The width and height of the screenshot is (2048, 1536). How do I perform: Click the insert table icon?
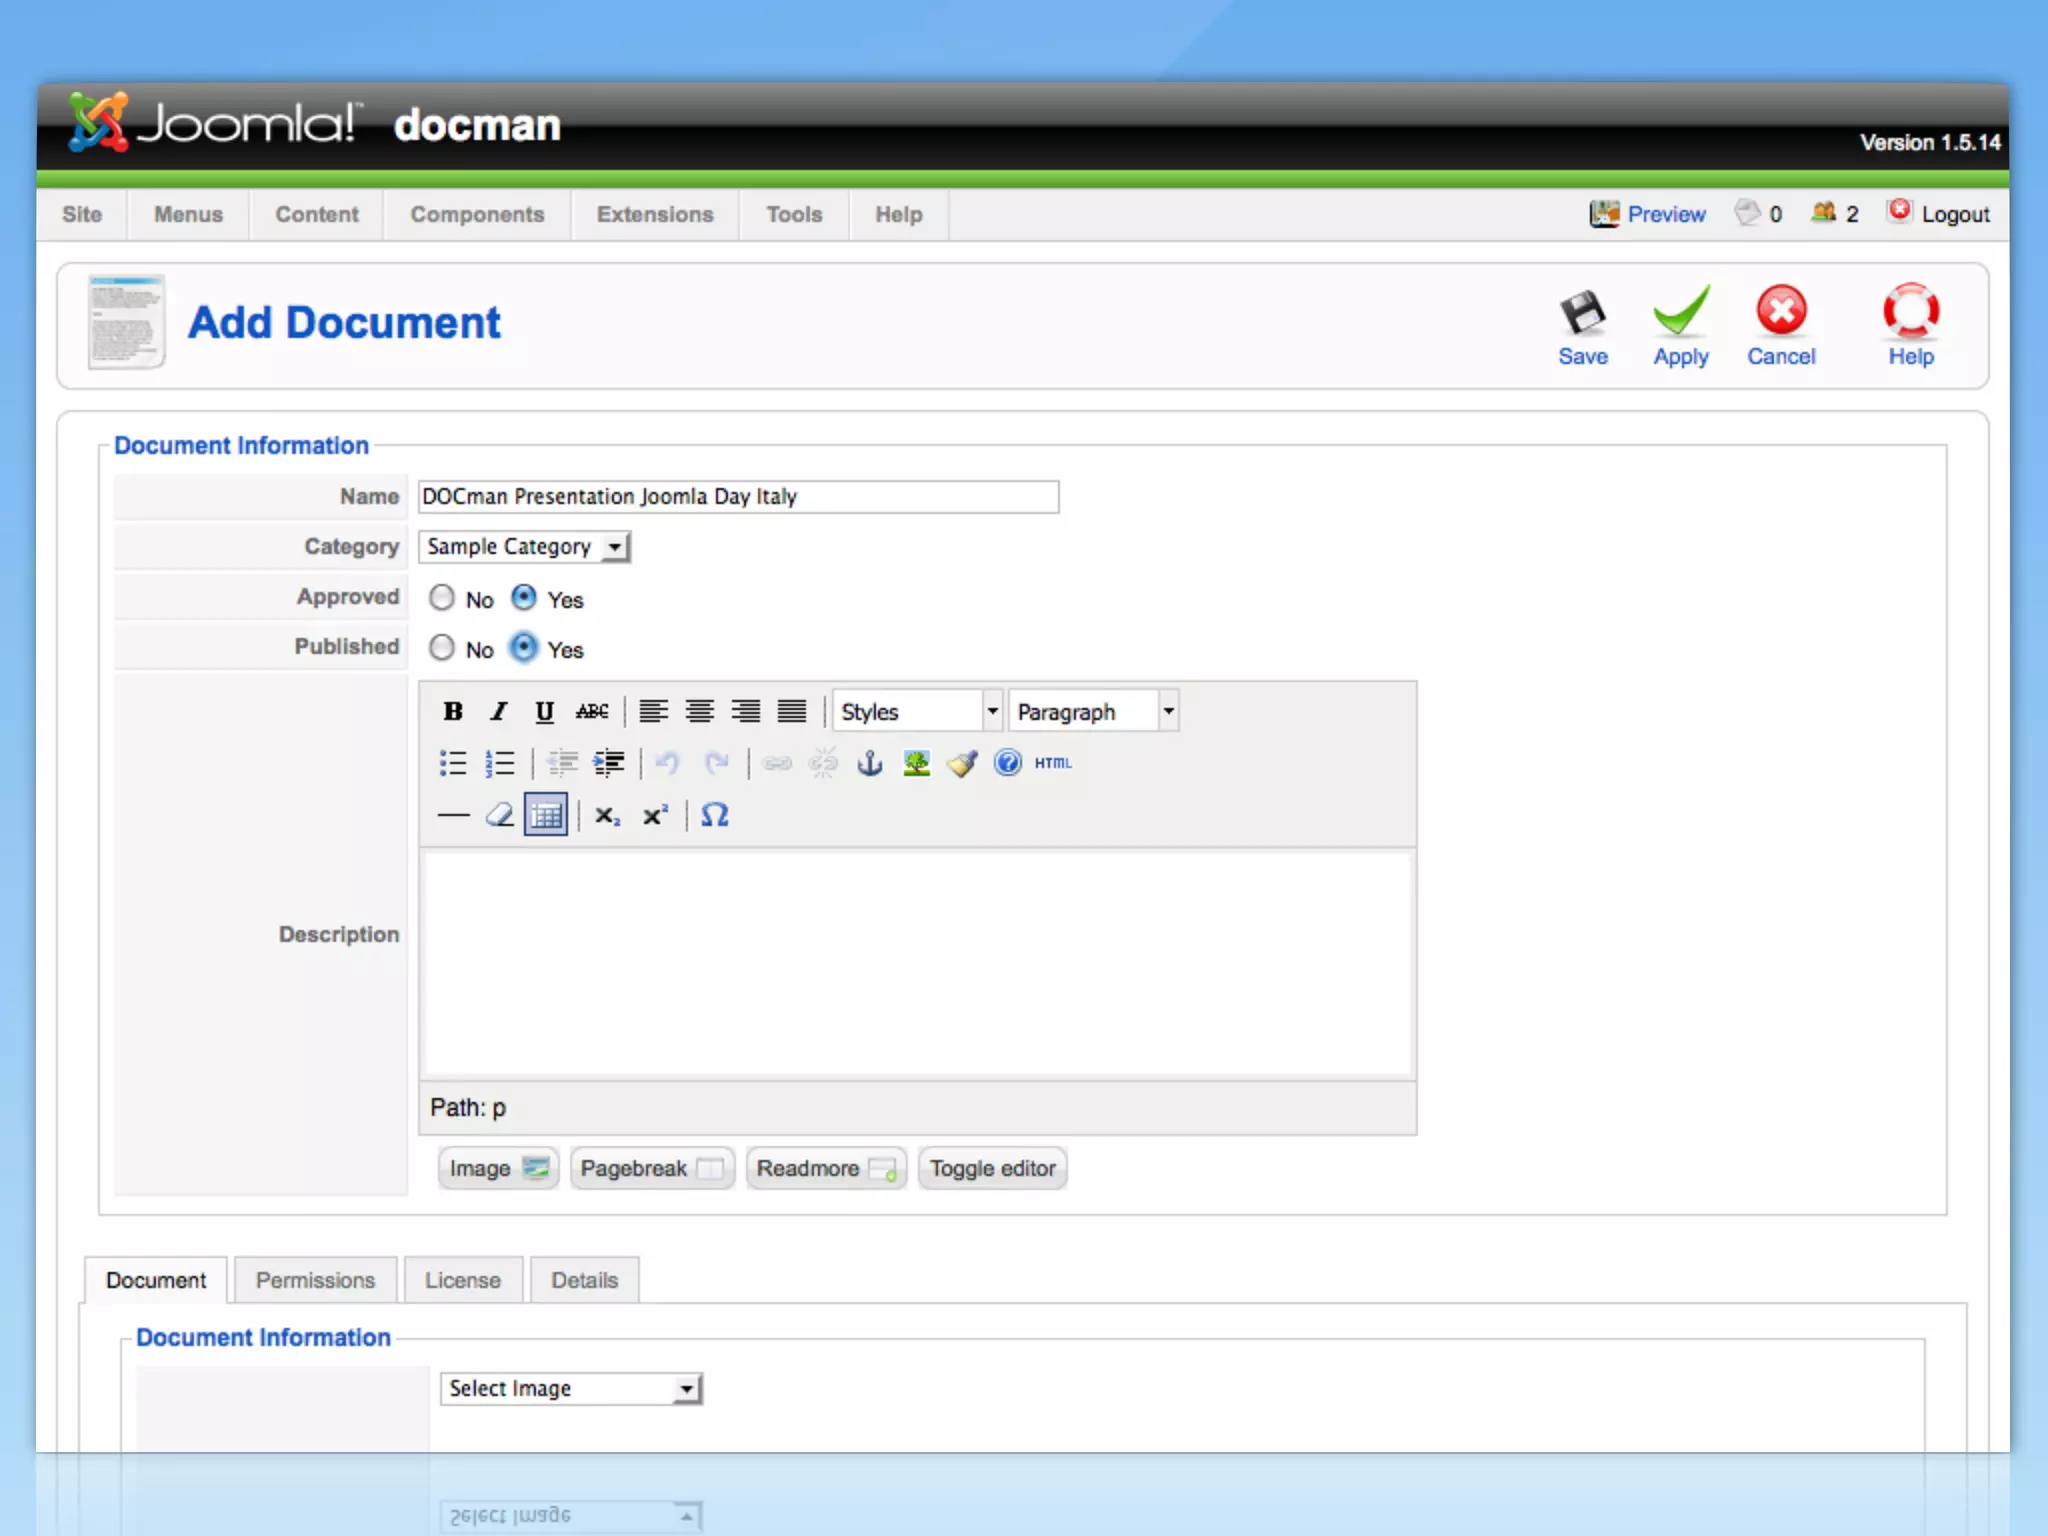click(x=546, y=815)
